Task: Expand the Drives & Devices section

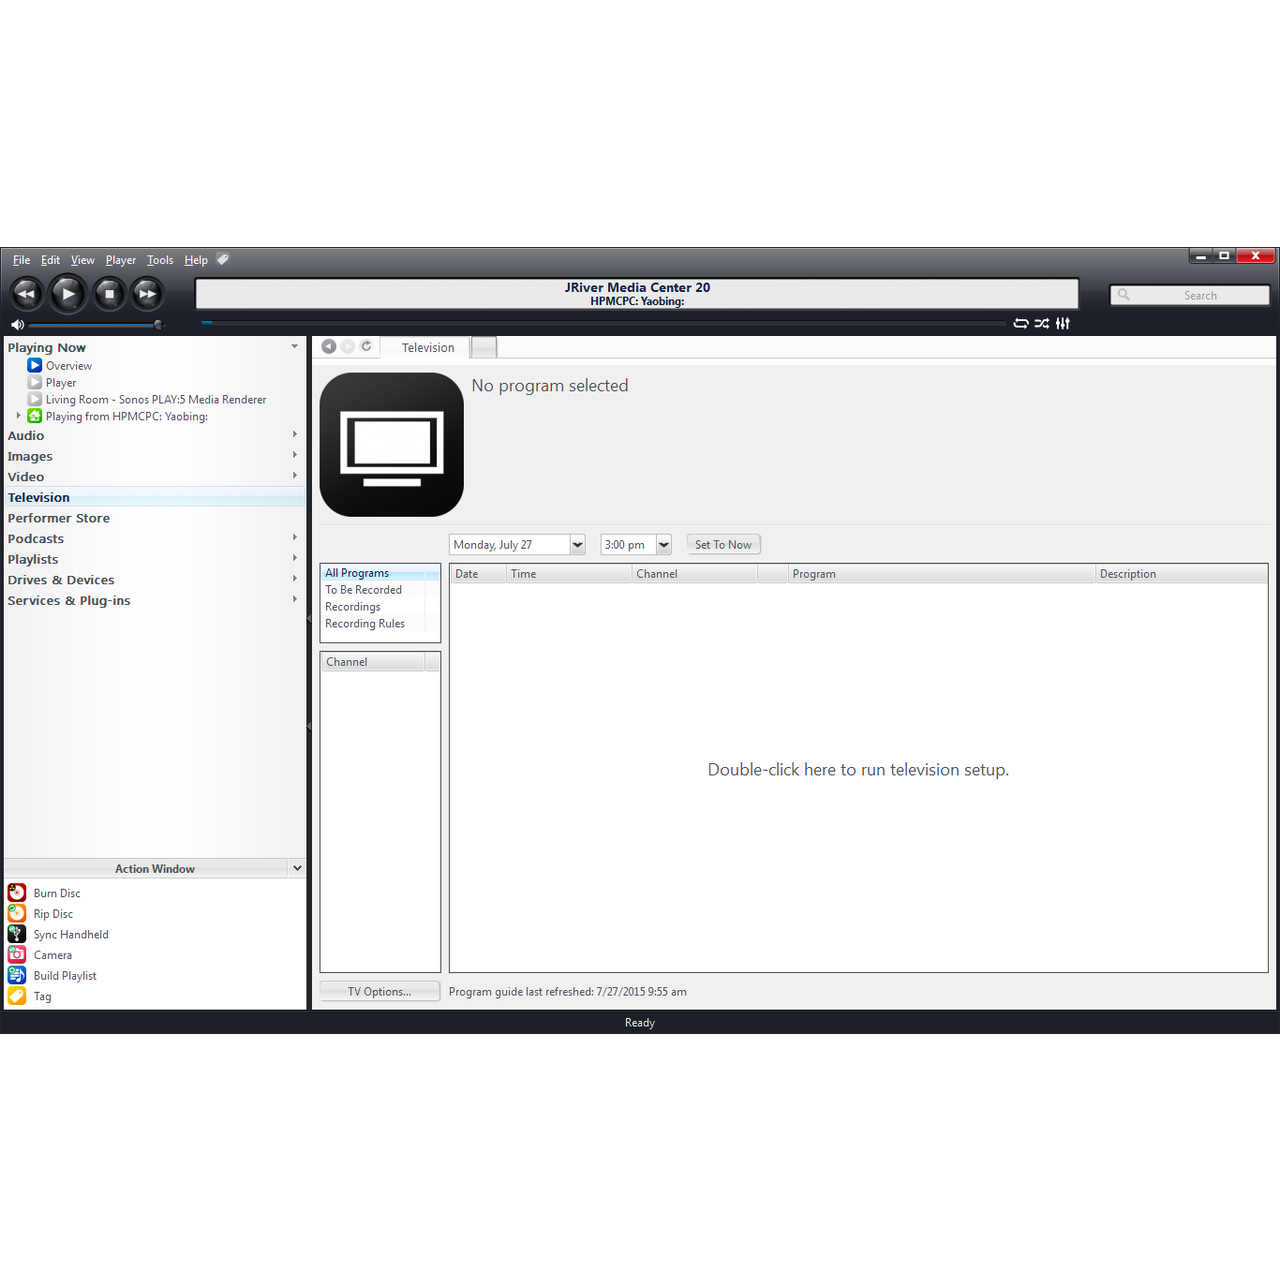Action: coord(294,579)
